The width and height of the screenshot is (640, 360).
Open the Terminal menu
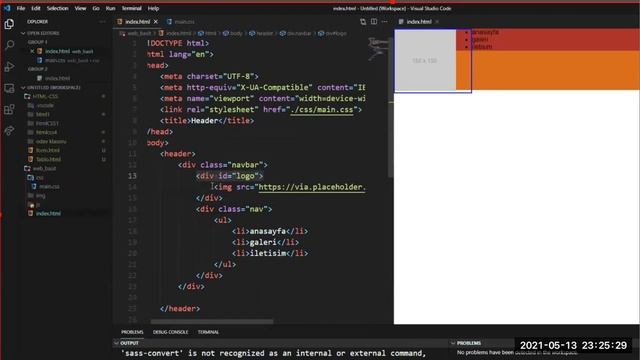tap(131, 8)
